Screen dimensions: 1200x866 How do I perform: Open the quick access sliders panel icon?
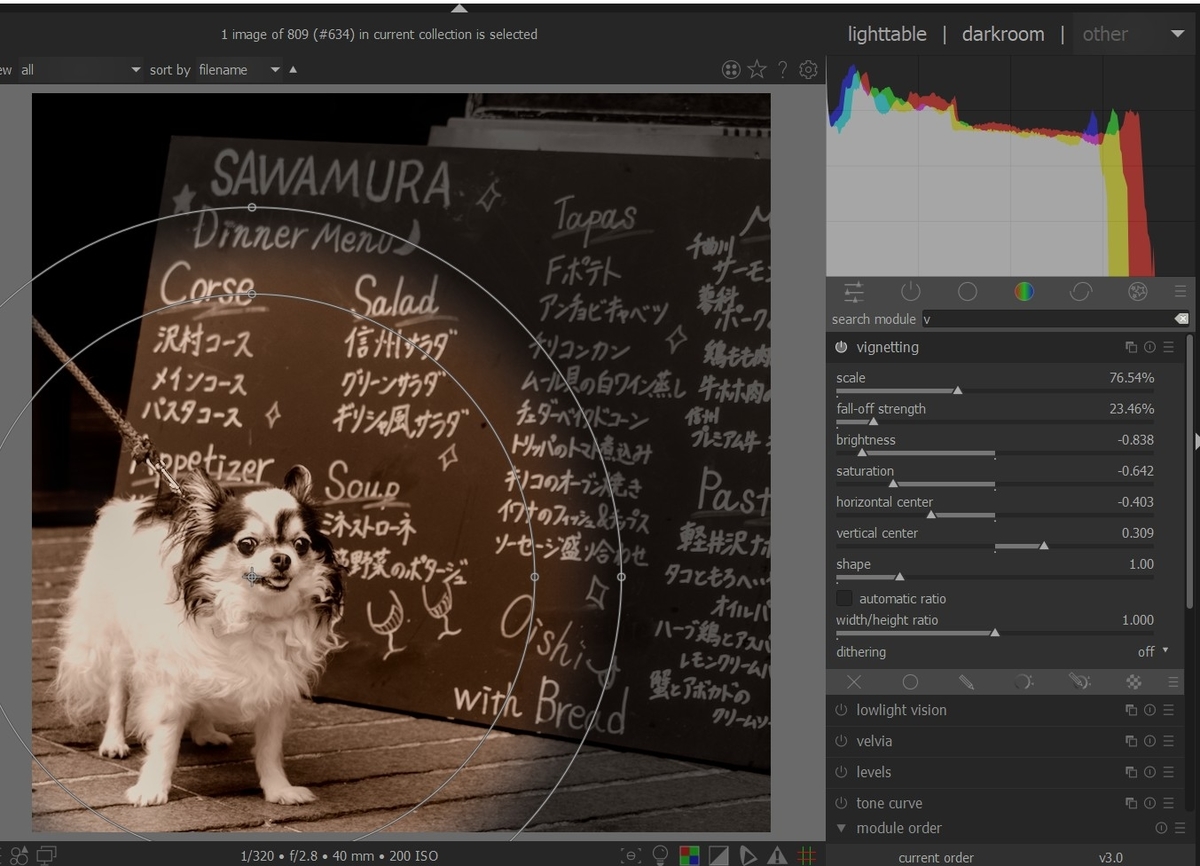(854, 291)
